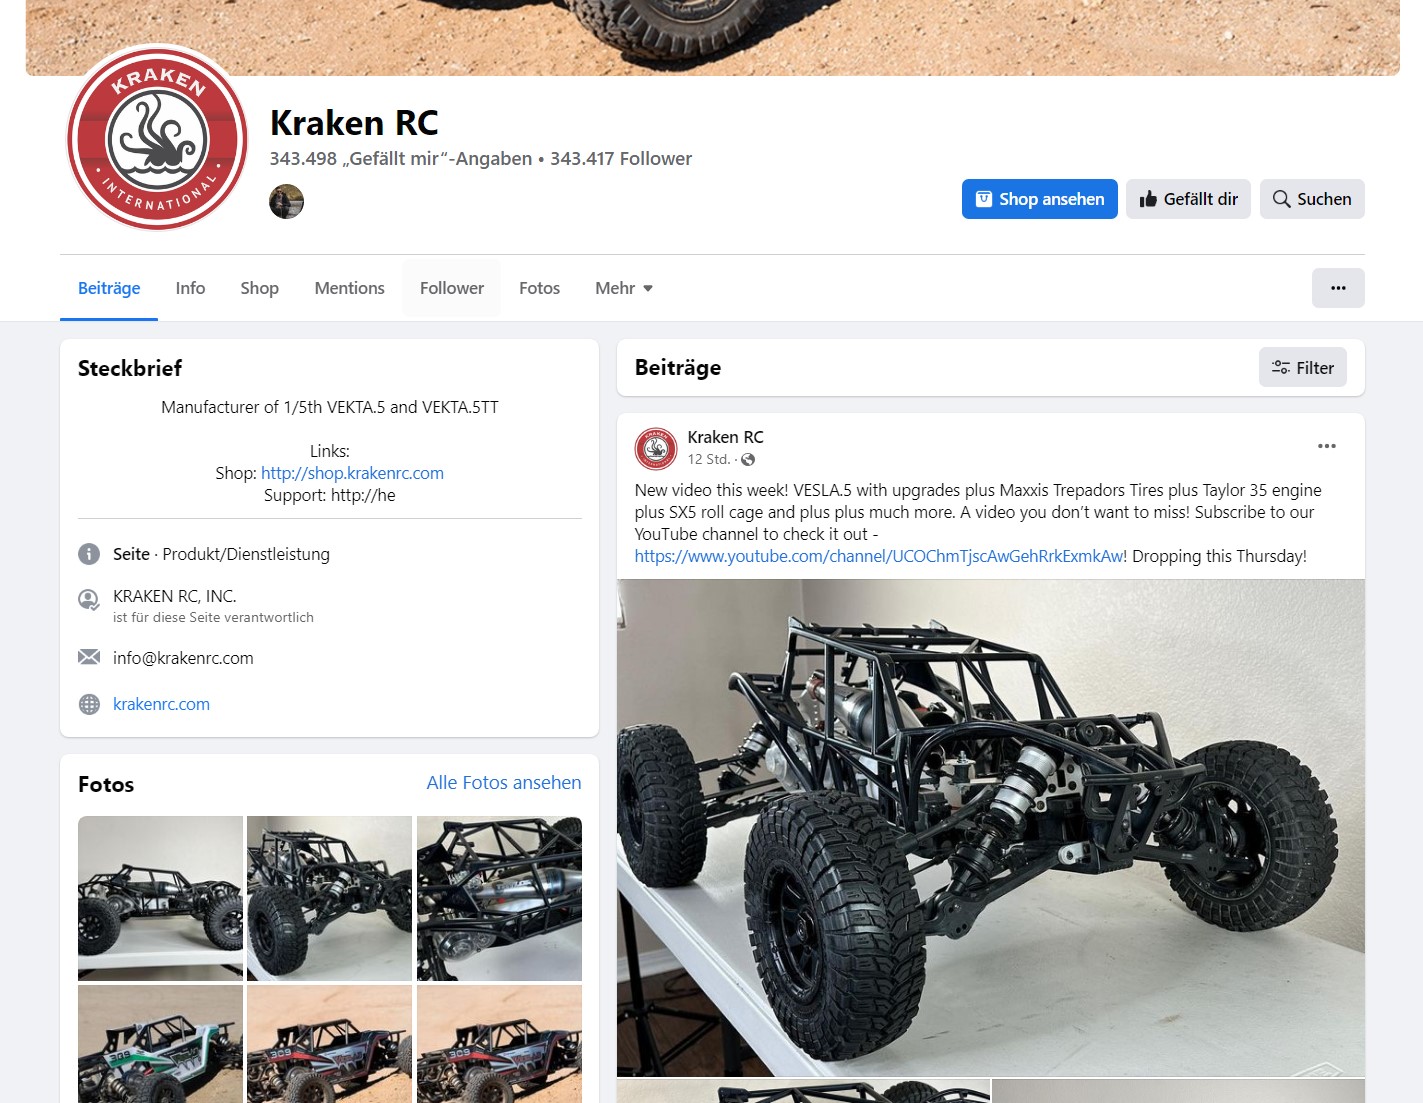Viewport: 1423px width, 1103px height.
Task: Open the Info tab
Action: 190,288
